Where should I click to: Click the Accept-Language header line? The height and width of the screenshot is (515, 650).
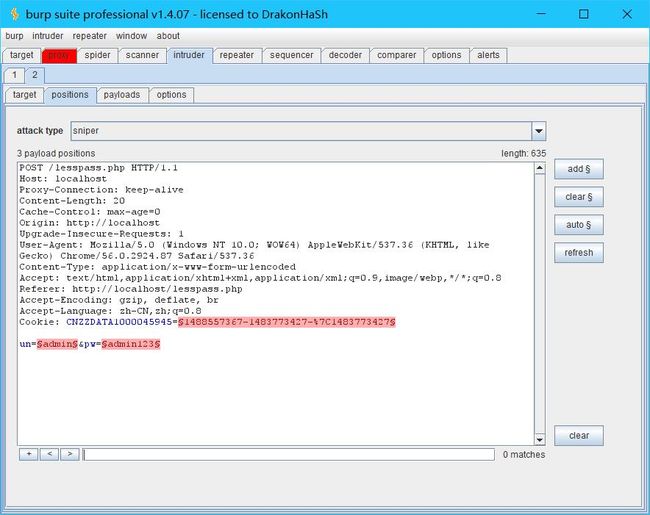click(x=110, y=311)
